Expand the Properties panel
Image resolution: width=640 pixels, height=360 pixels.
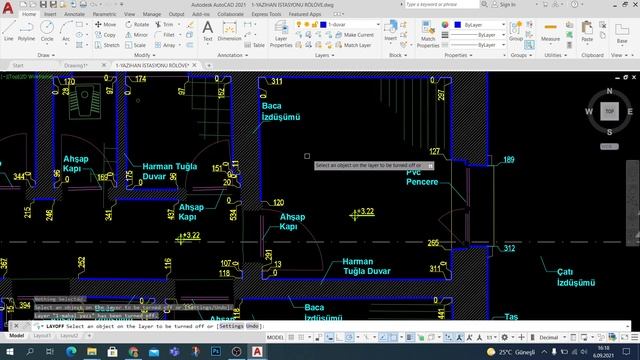click(458, 55)
